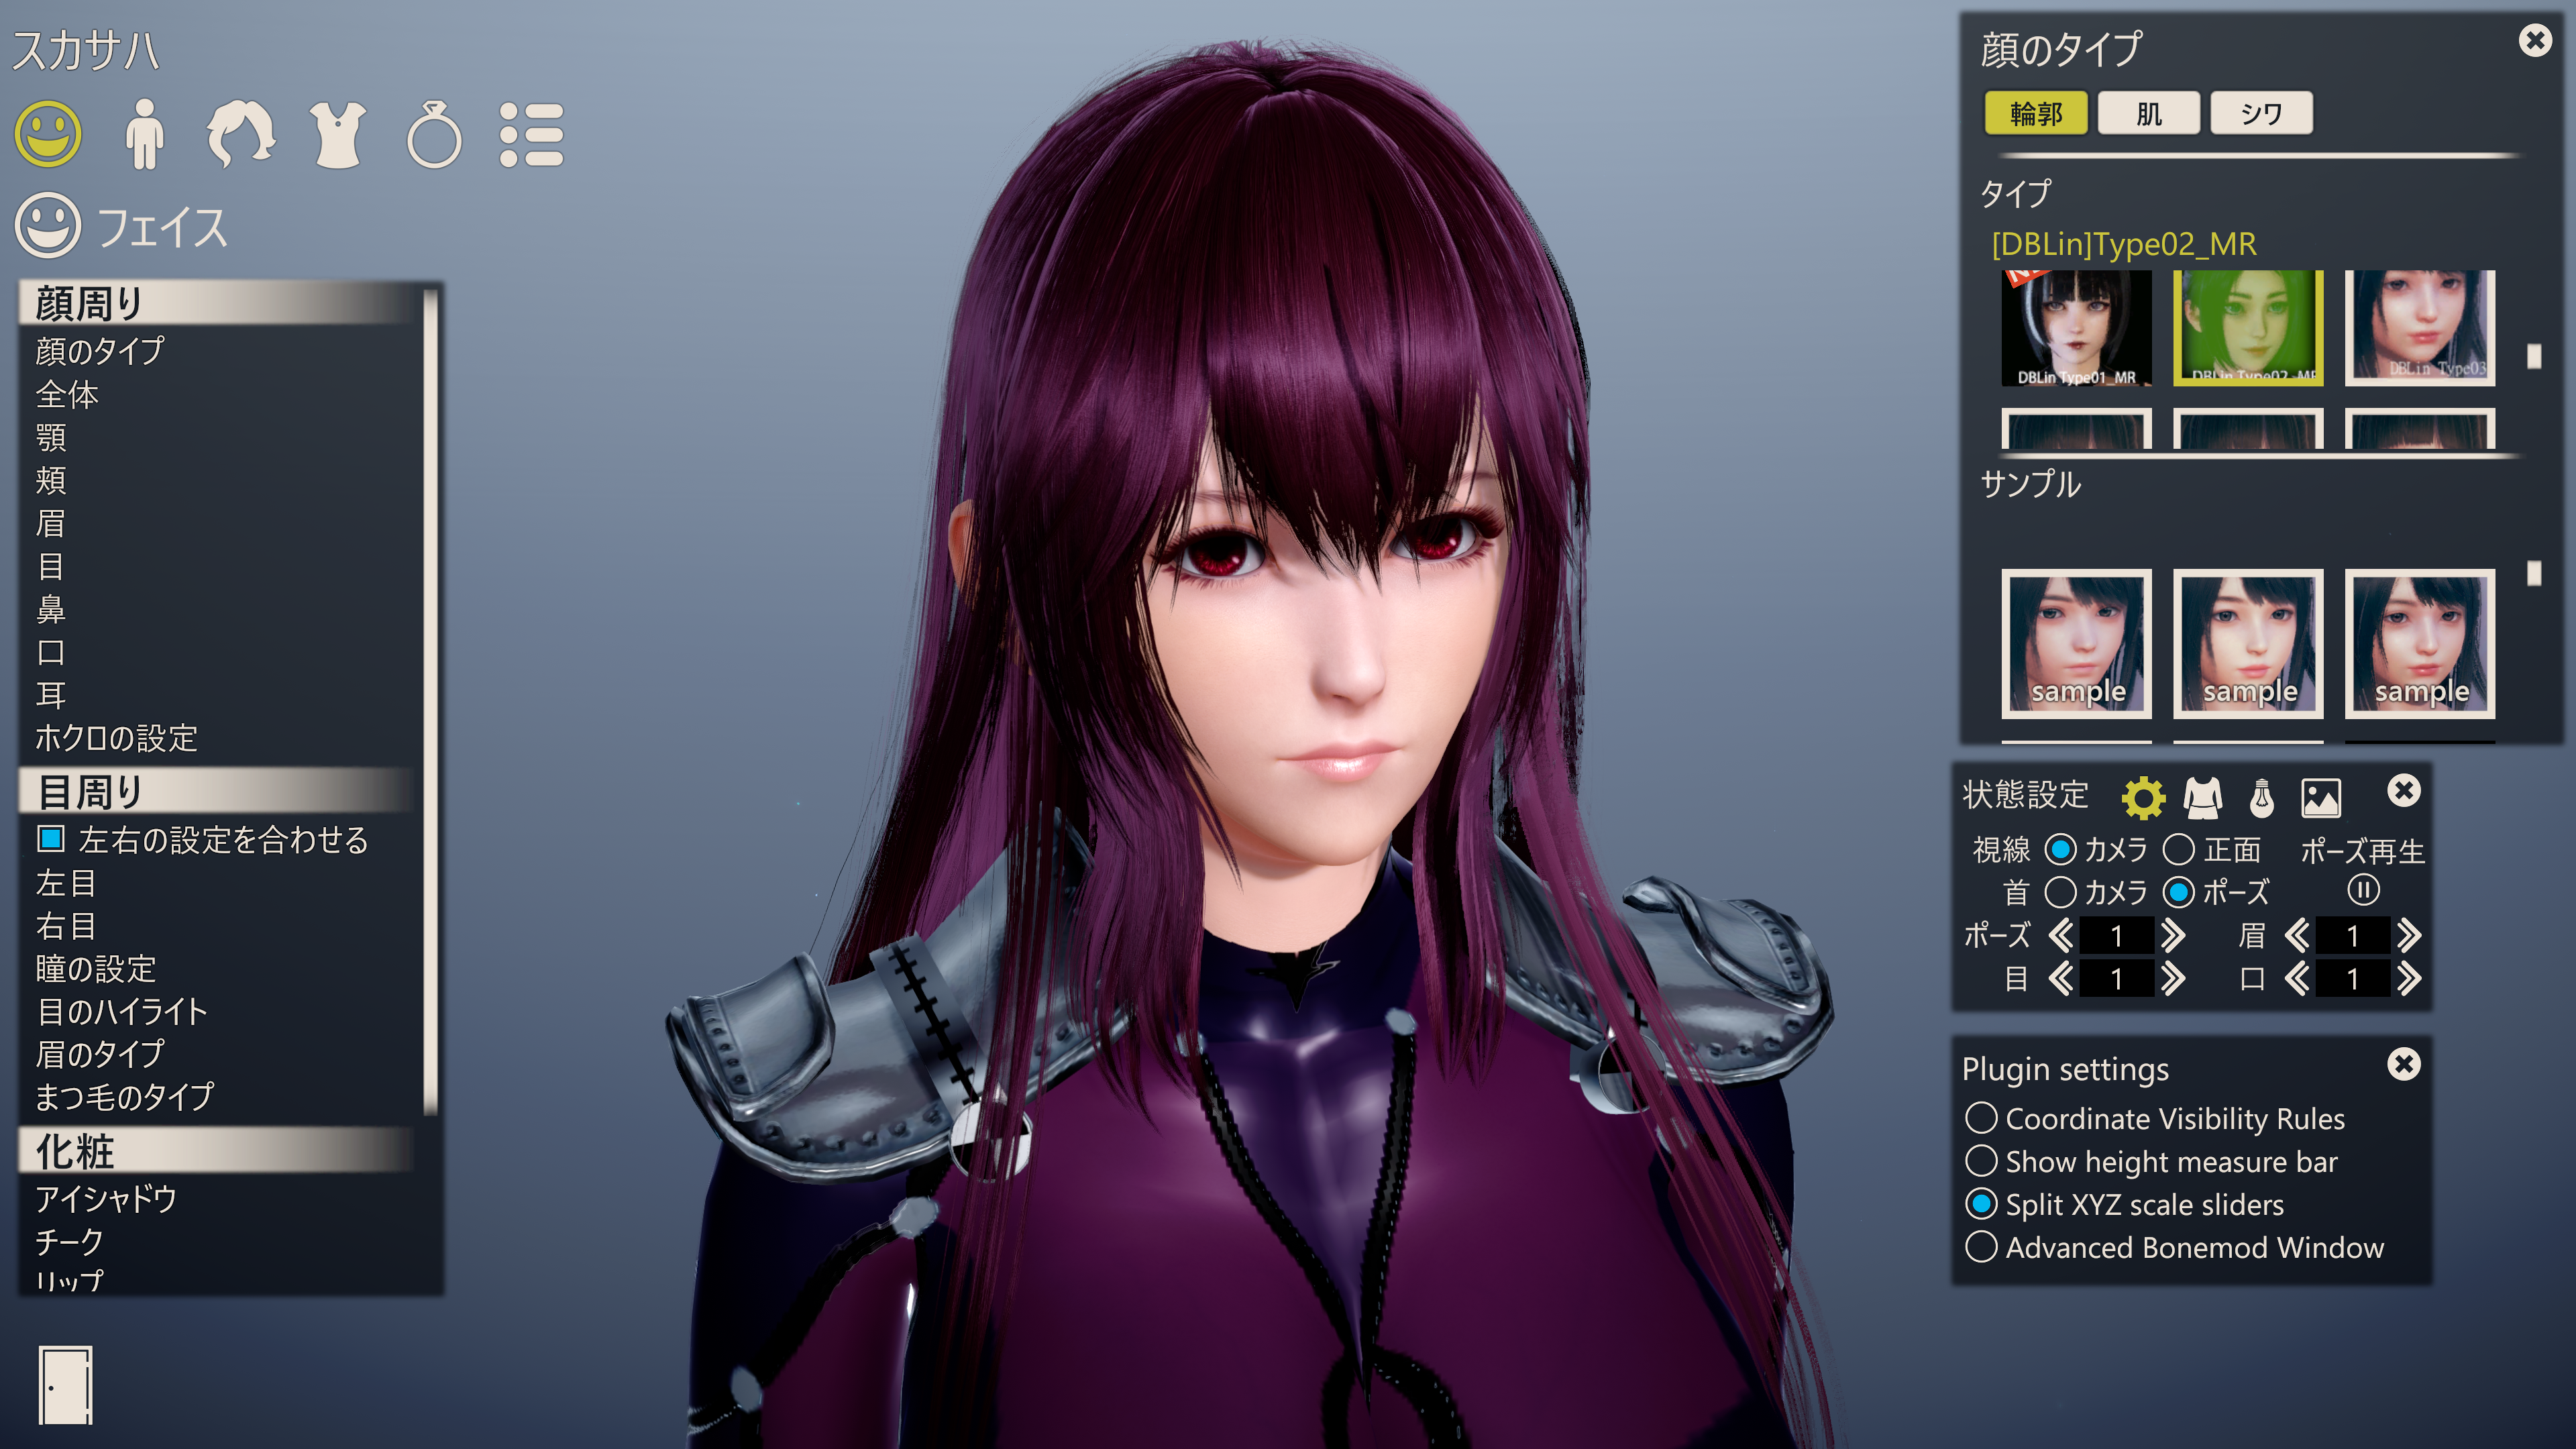This screenshot has height=1449, width=2576.
Task: Open the Face category smiley icon
Action: (48, 134)
